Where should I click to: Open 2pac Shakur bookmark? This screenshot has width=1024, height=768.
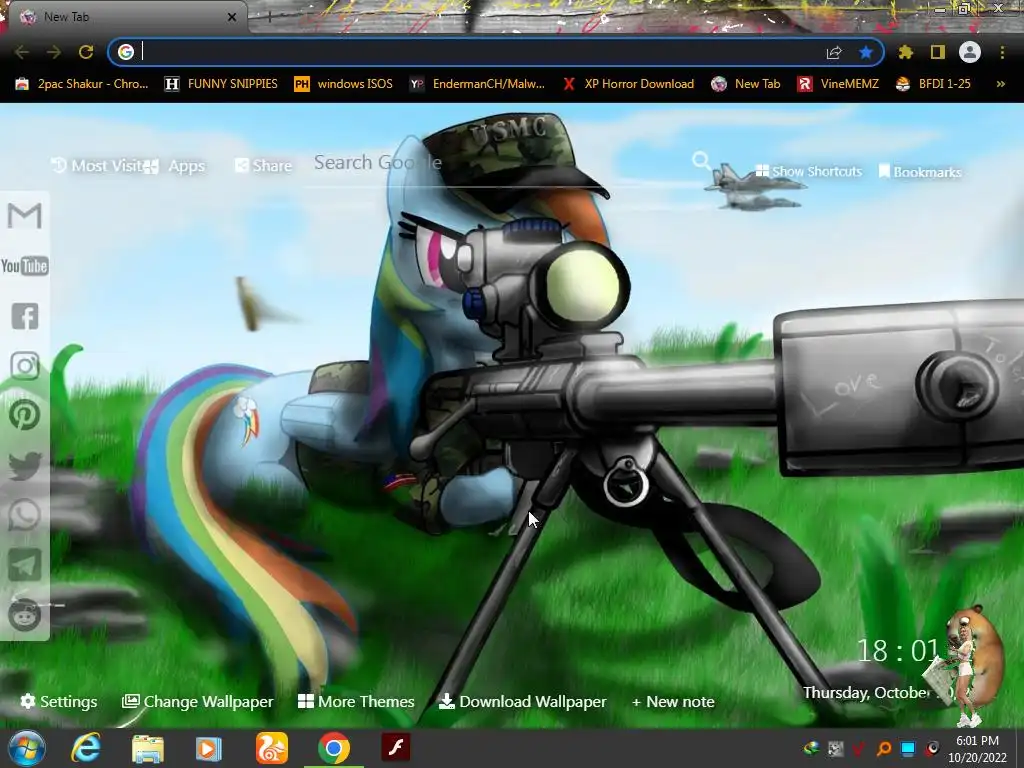click(82, 84)
